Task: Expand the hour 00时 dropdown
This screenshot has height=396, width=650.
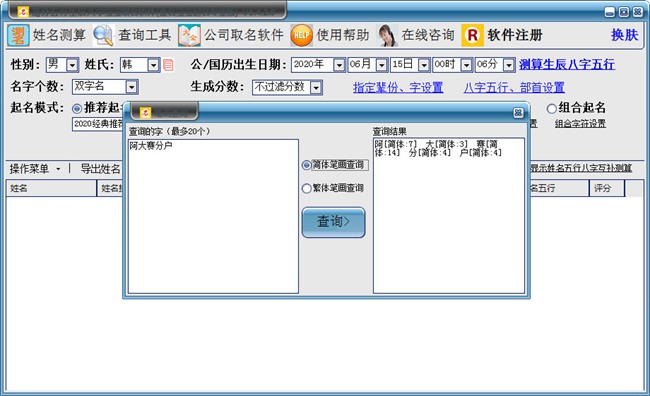Action: (x=466, y=65)
